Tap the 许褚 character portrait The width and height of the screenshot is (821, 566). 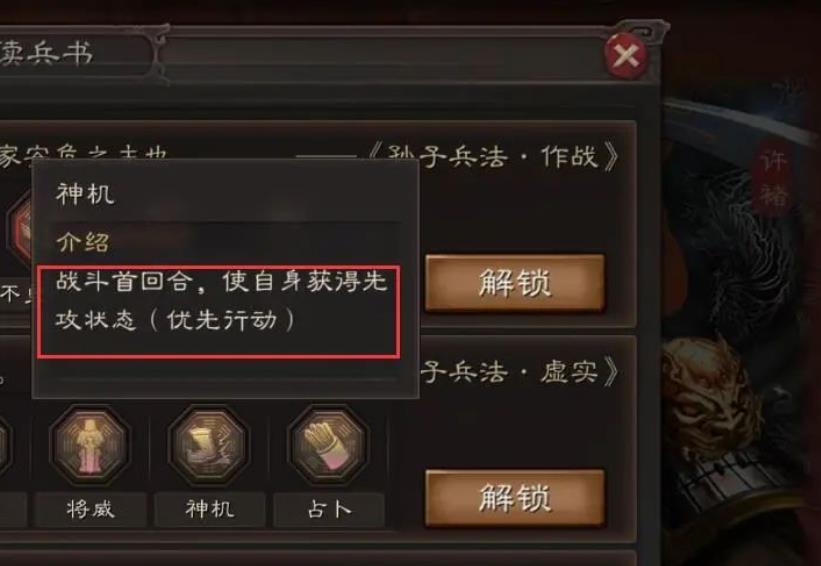(740, 314)
